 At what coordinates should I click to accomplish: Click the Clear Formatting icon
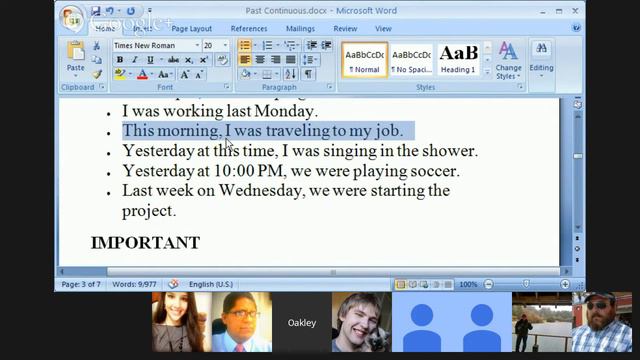click(222, 60)
